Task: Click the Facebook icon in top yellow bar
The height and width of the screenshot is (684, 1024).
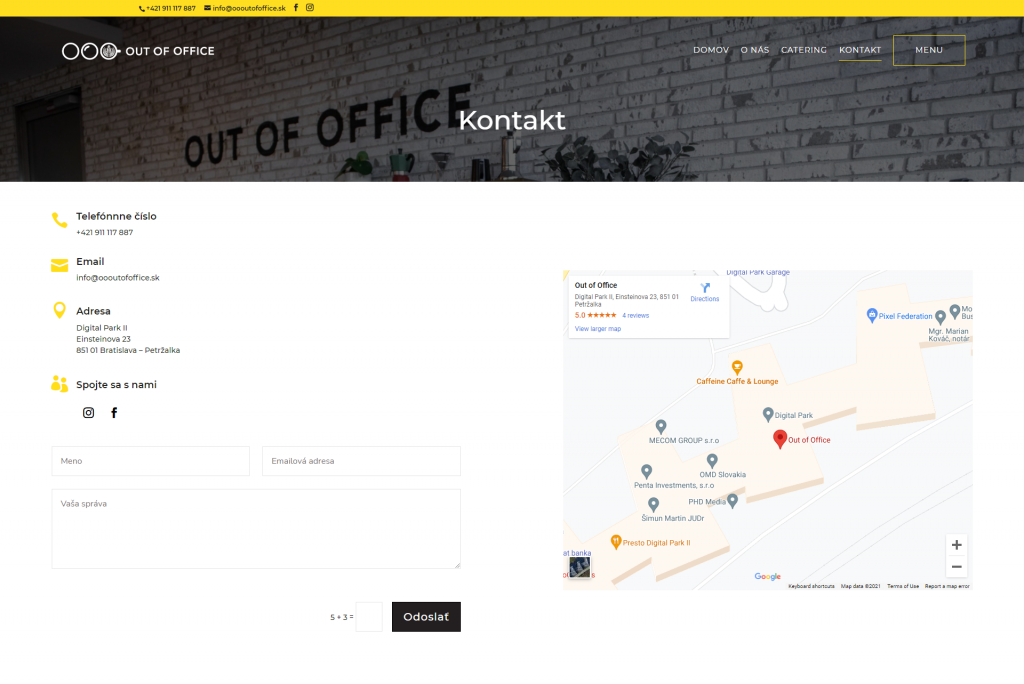Action: (x=296, y=8)
